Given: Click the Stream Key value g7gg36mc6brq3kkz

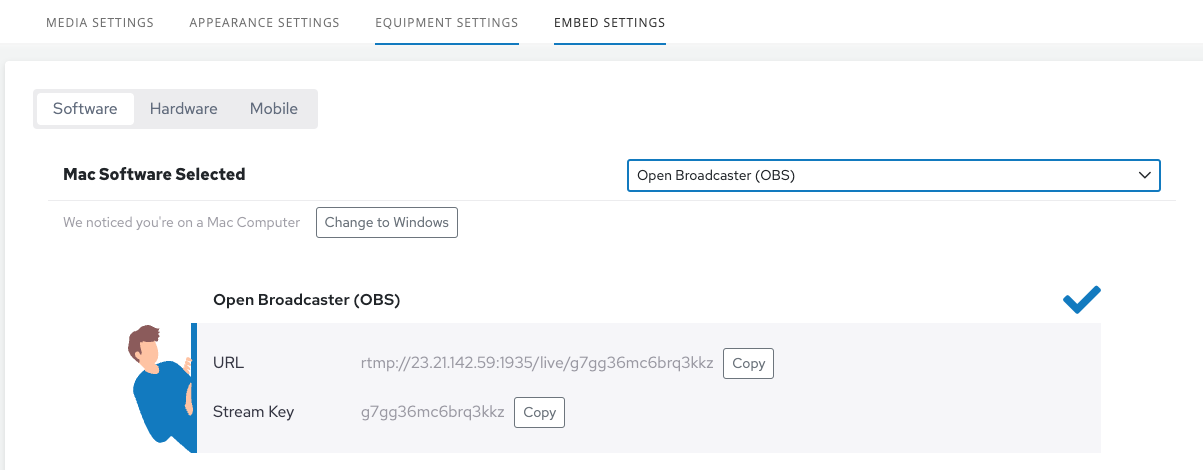Looking at the screenshot, I should click(433, 412).
